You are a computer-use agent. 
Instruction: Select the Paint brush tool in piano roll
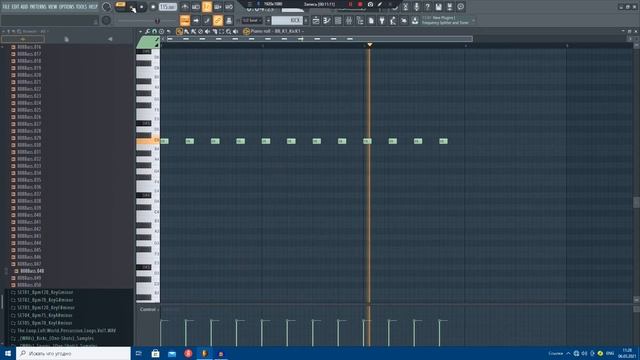pos(187,31)
